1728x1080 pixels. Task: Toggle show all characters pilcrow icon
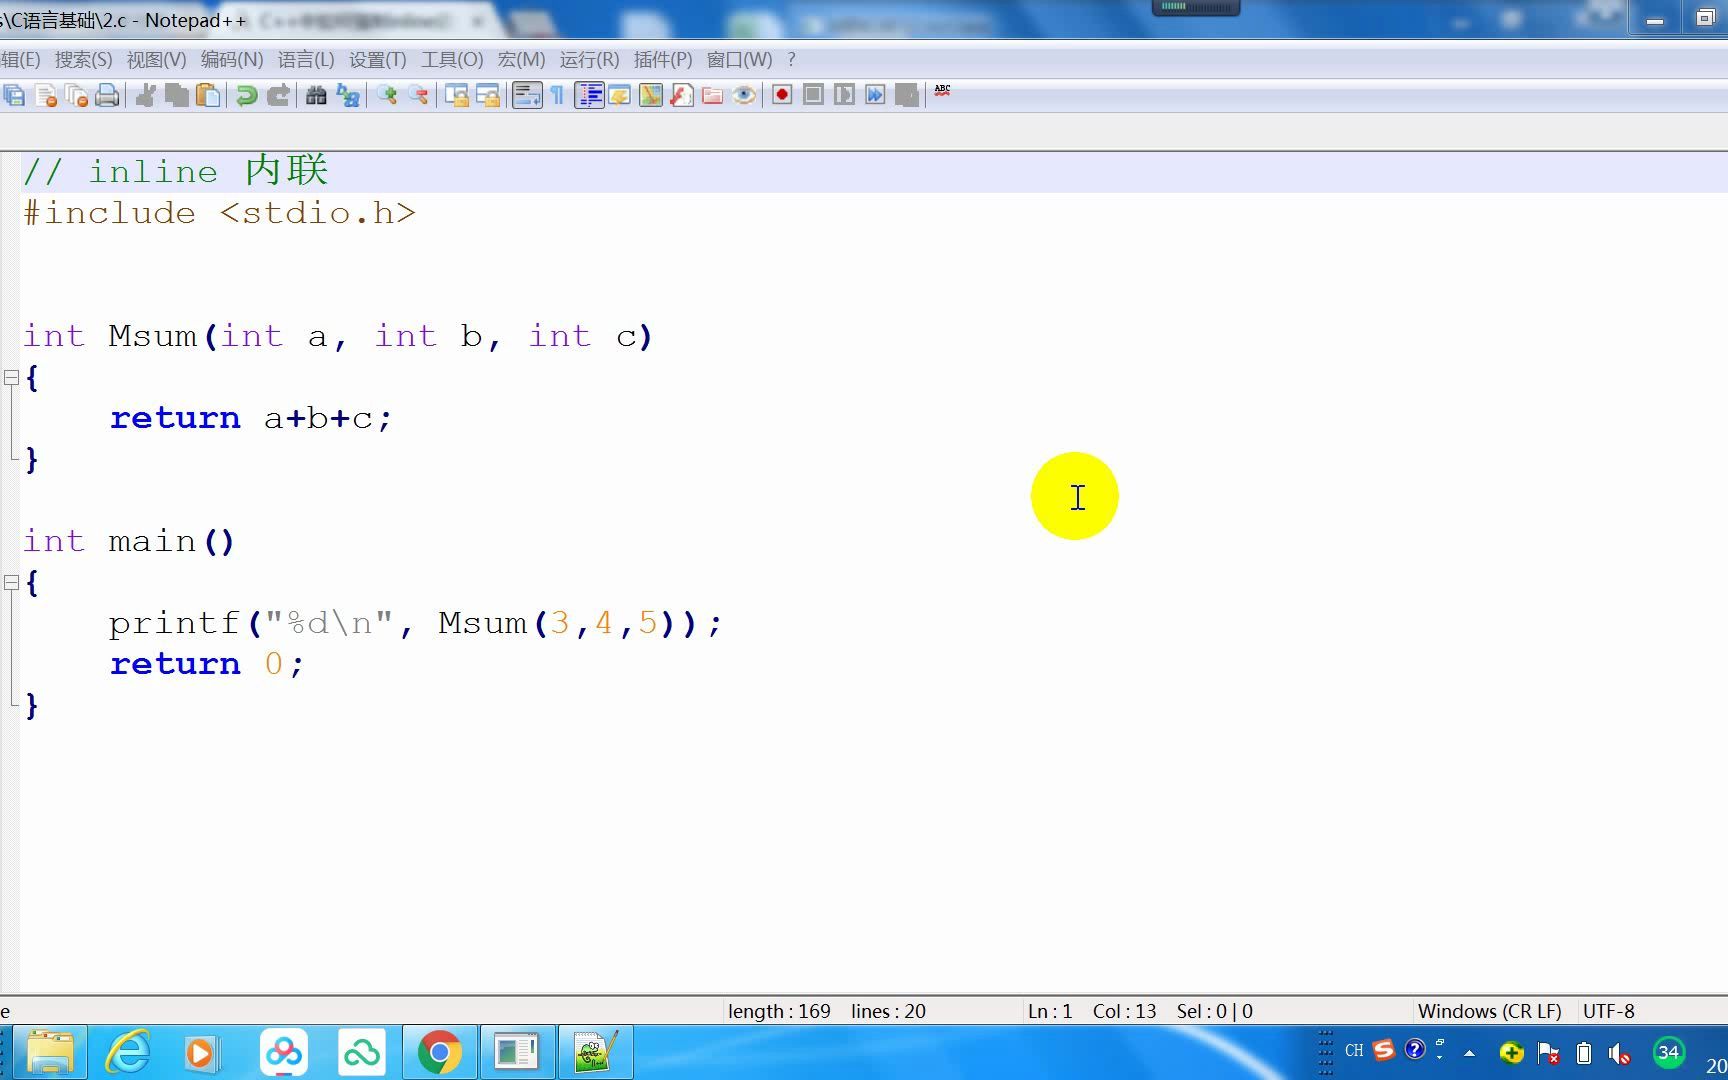tap(557, 95)
